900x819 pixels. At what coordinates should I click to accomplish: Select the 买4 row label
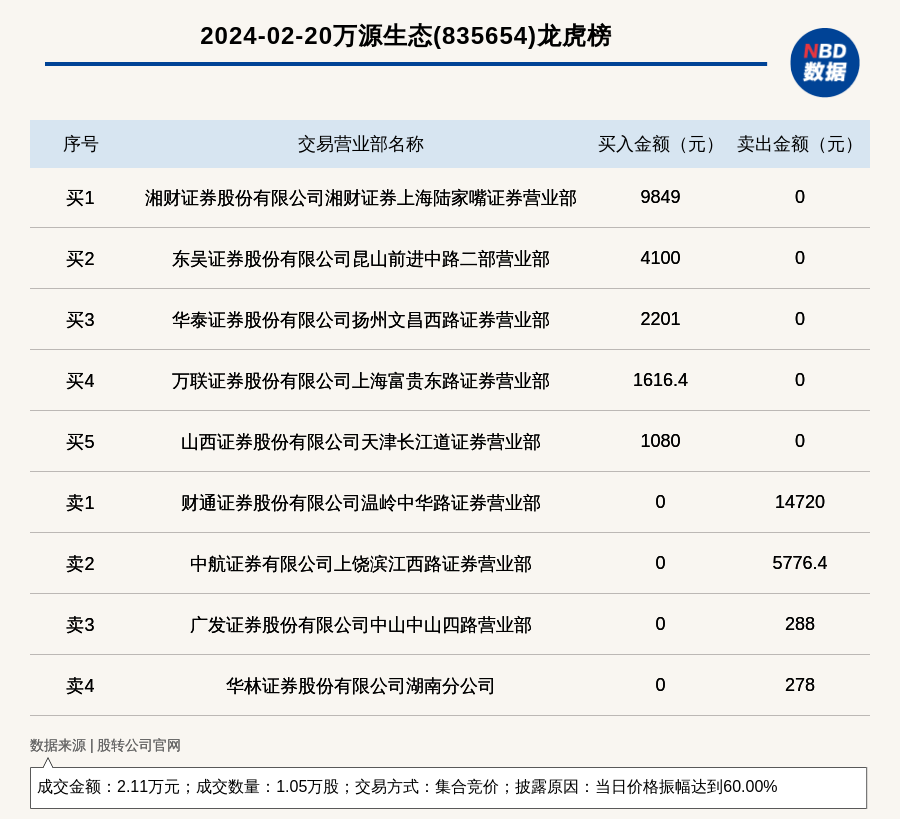(80, 381)
